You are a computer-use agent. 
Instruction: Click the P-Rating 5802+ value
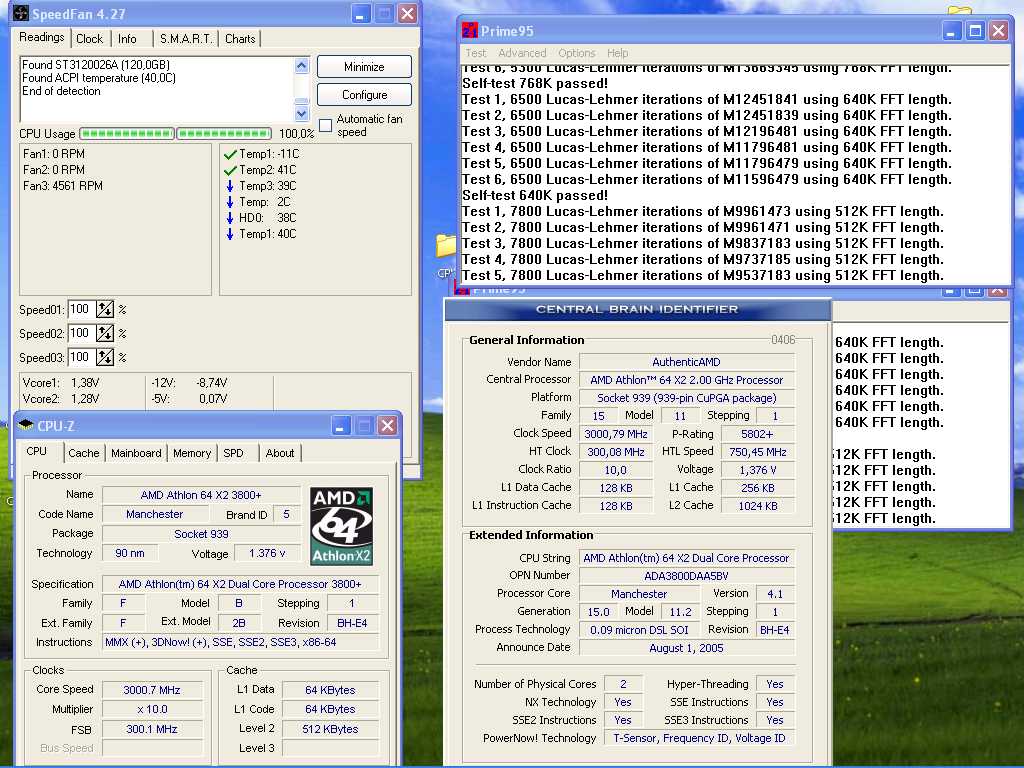(758, 434)
